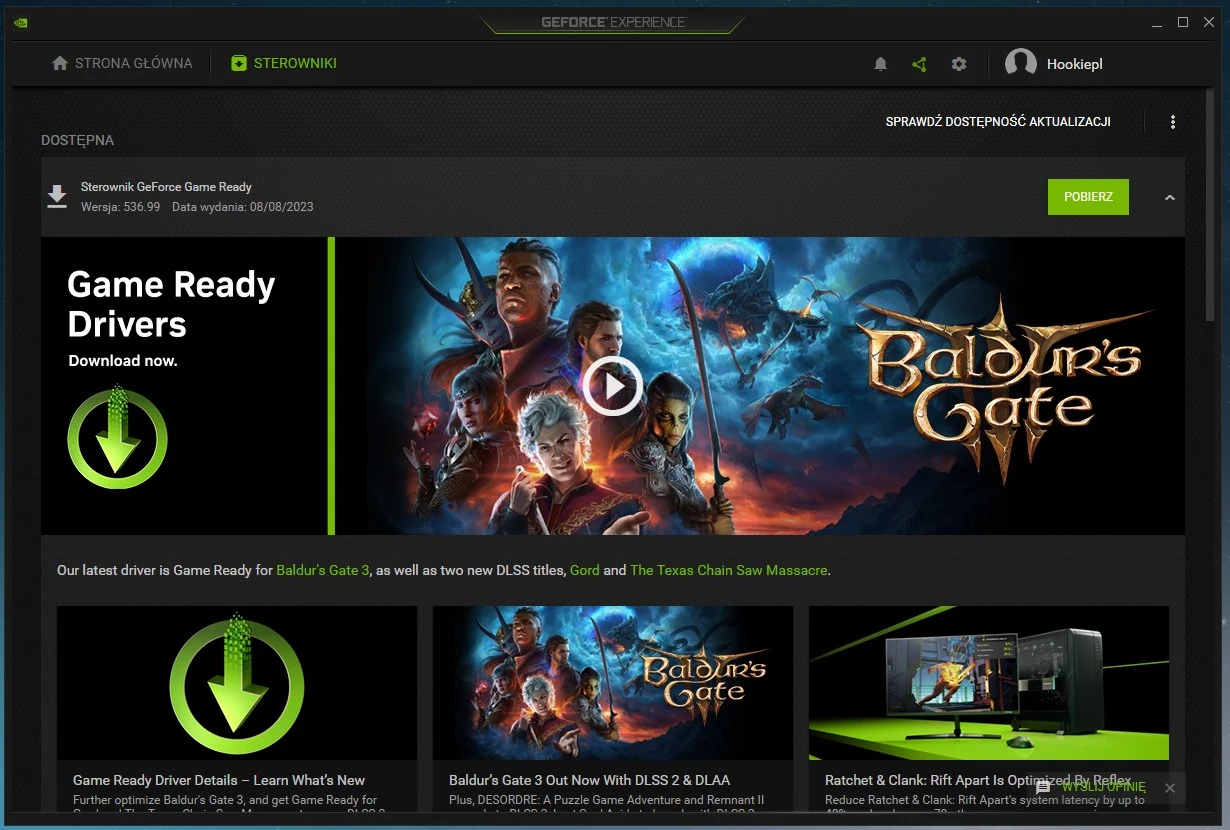Click the driver download arrow icon

coord(57,196)
